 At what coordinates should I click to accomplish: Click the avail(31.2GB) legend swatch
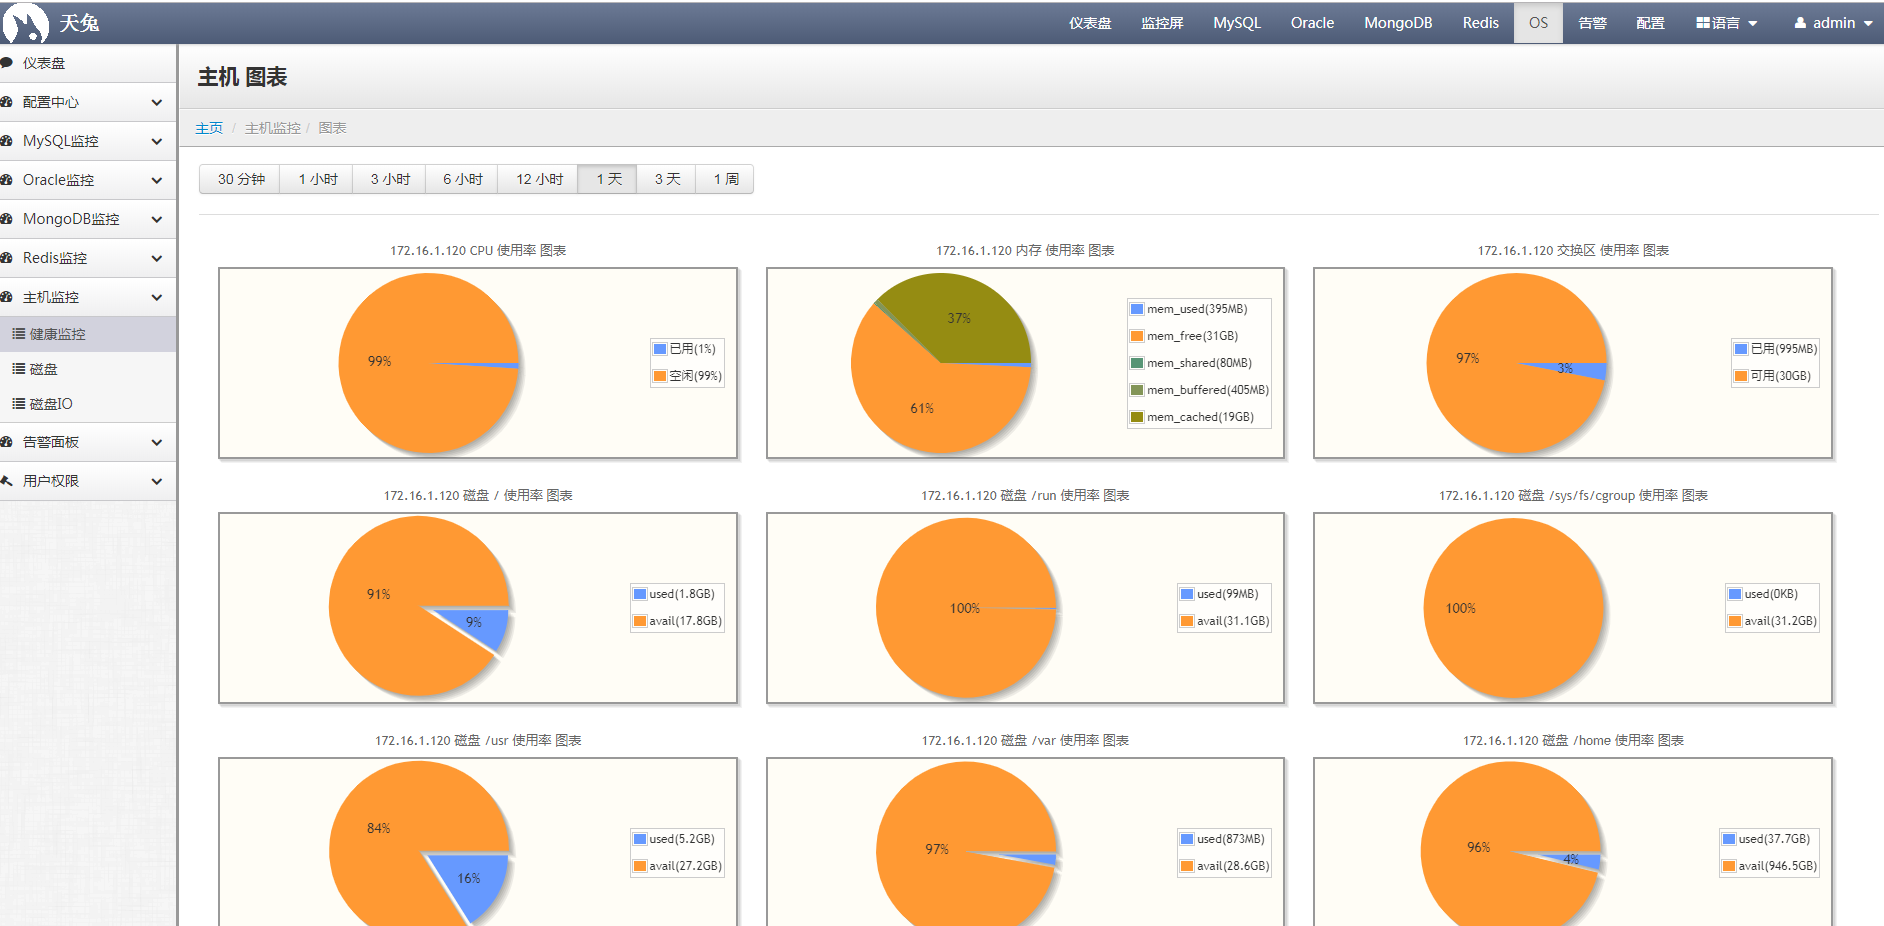(x=1735, y=621)
